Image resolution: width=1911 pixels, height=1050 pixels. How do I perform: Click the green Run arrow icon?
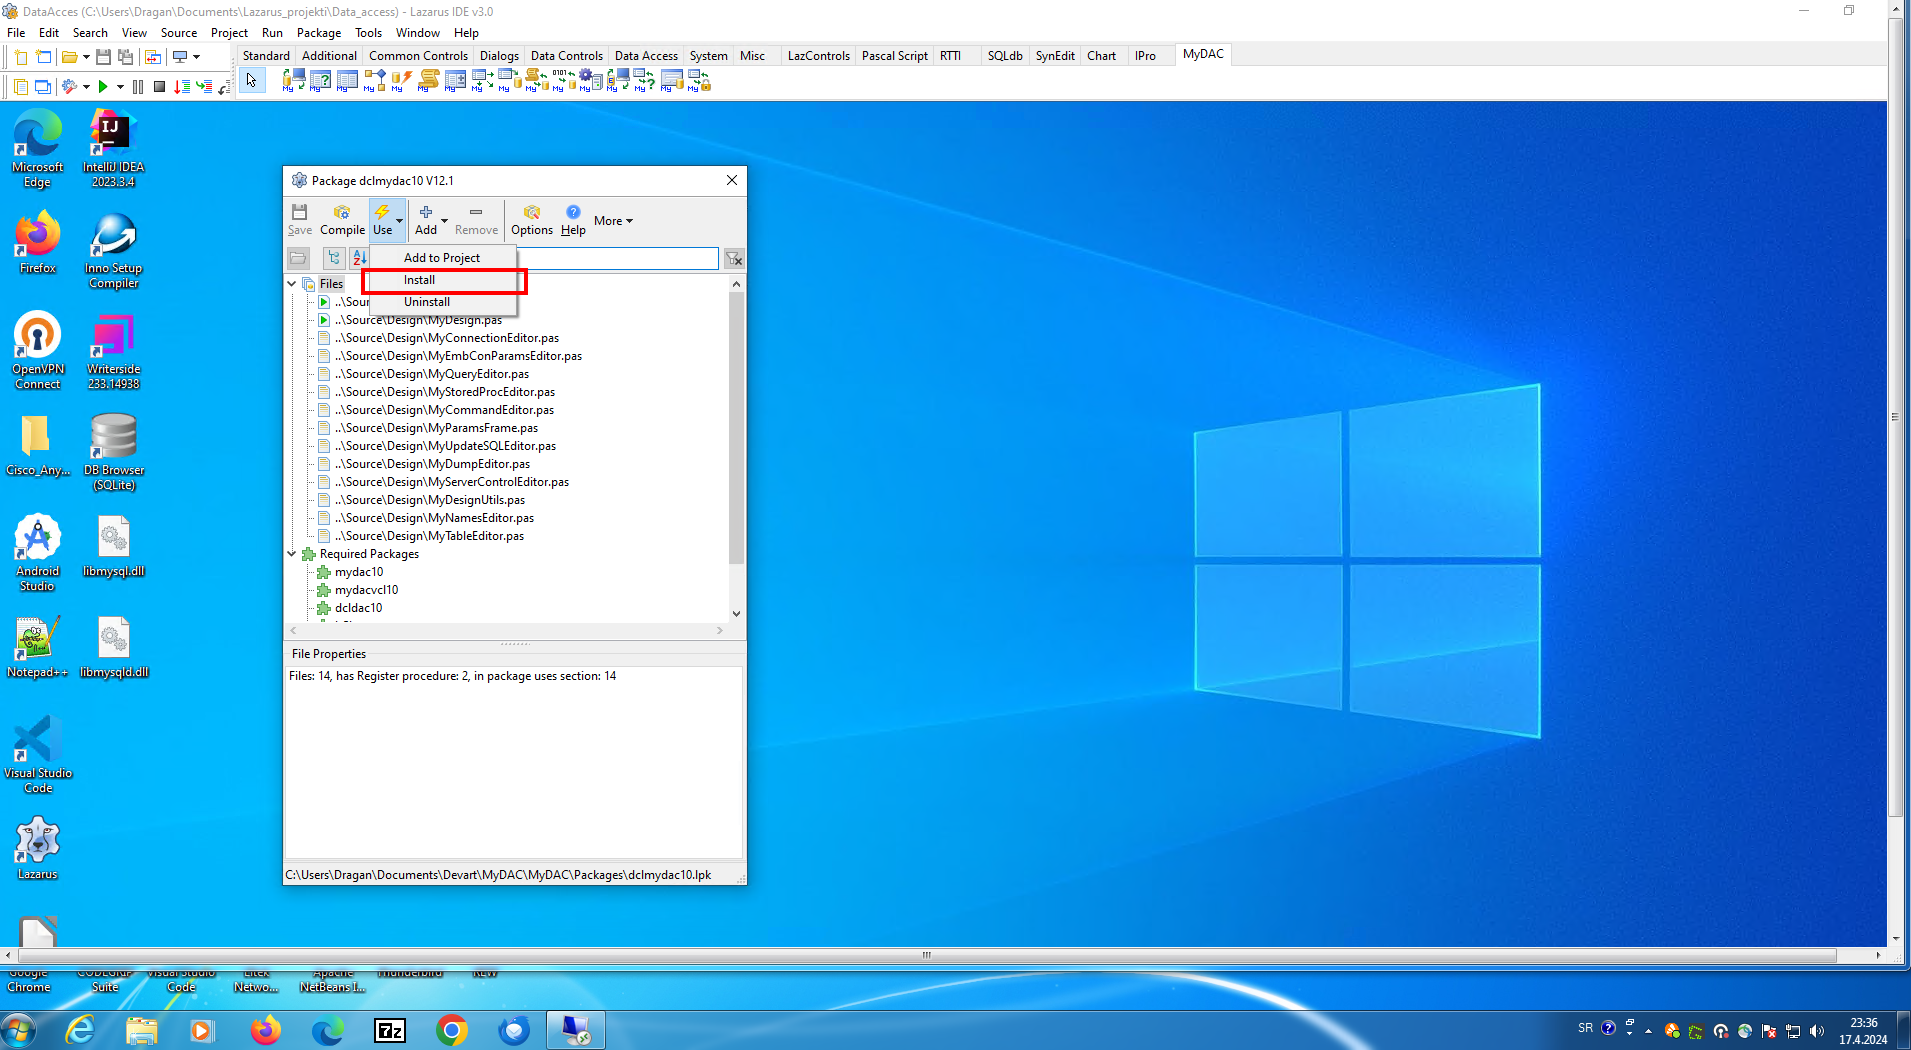pyautogui.click(x=103, y=87)
